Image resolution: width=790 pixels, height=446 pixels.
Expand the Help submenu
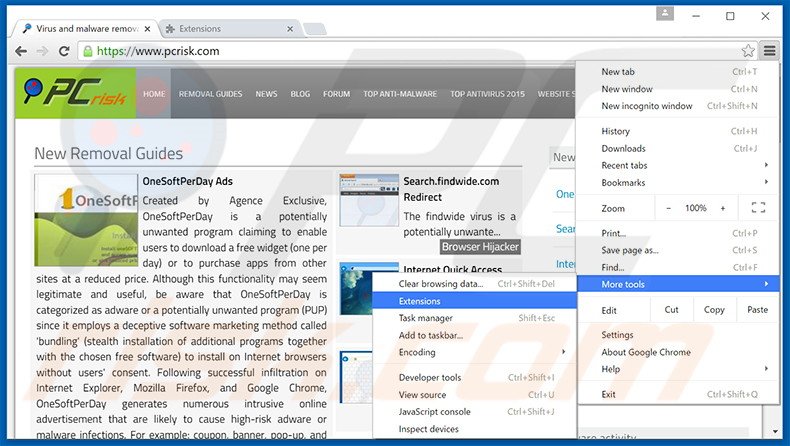click(678, 369)
